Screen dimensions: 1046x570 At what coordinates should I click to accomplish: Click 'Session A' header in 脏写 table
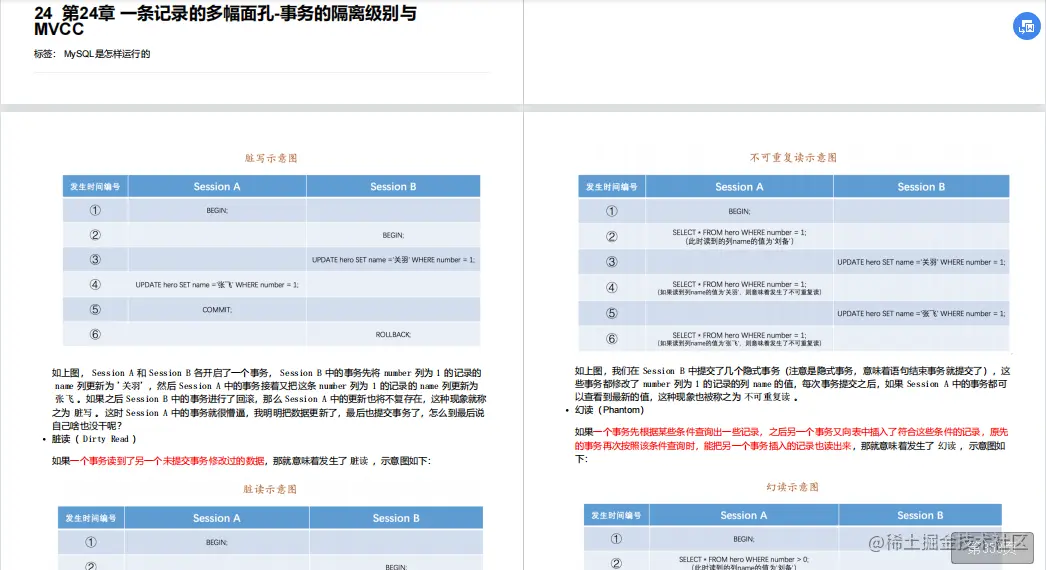pos(217,187)
